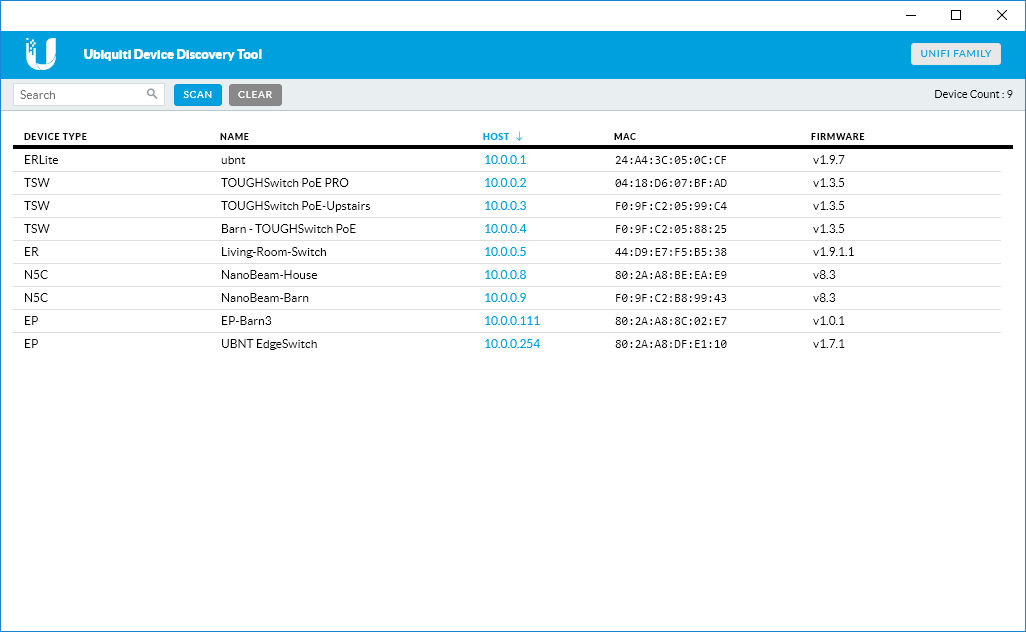This screenshot has width=1026, height=632.
Task: Open host link 10.0.0.1
Action: [x=505, y=160]
